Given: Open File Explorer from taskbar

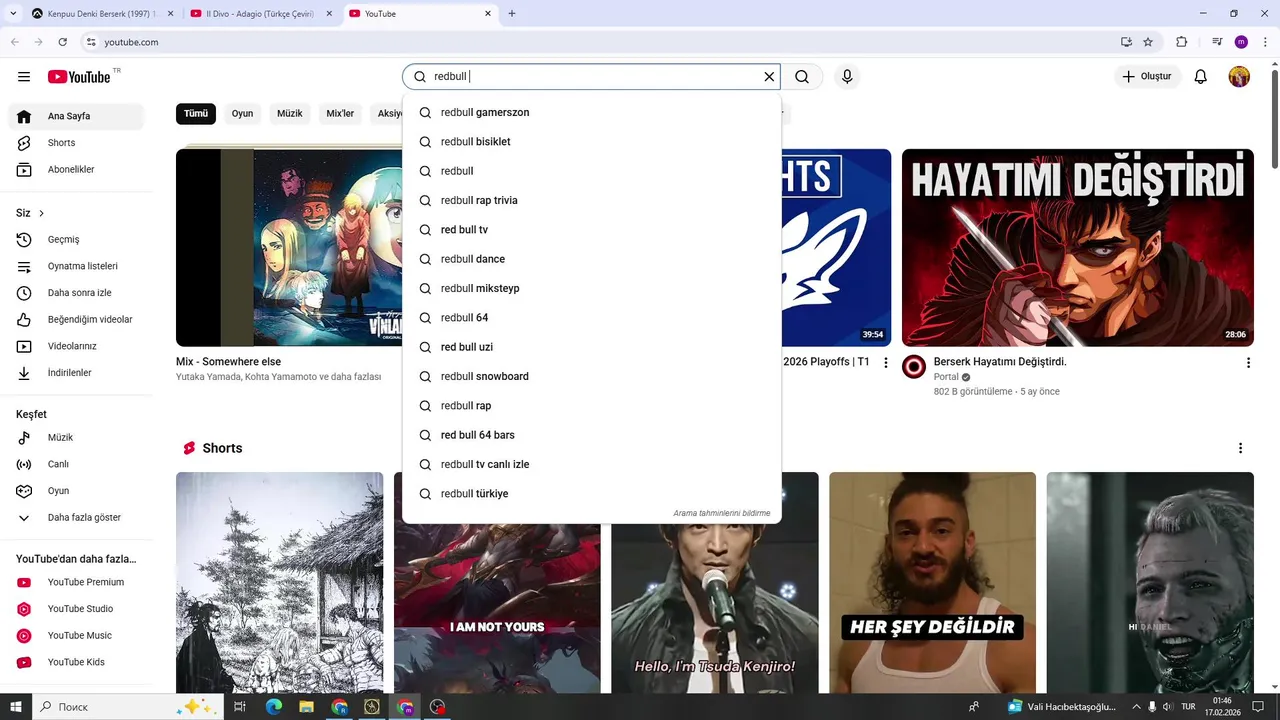Looking at the screenshot, I should tap(307, 707).
